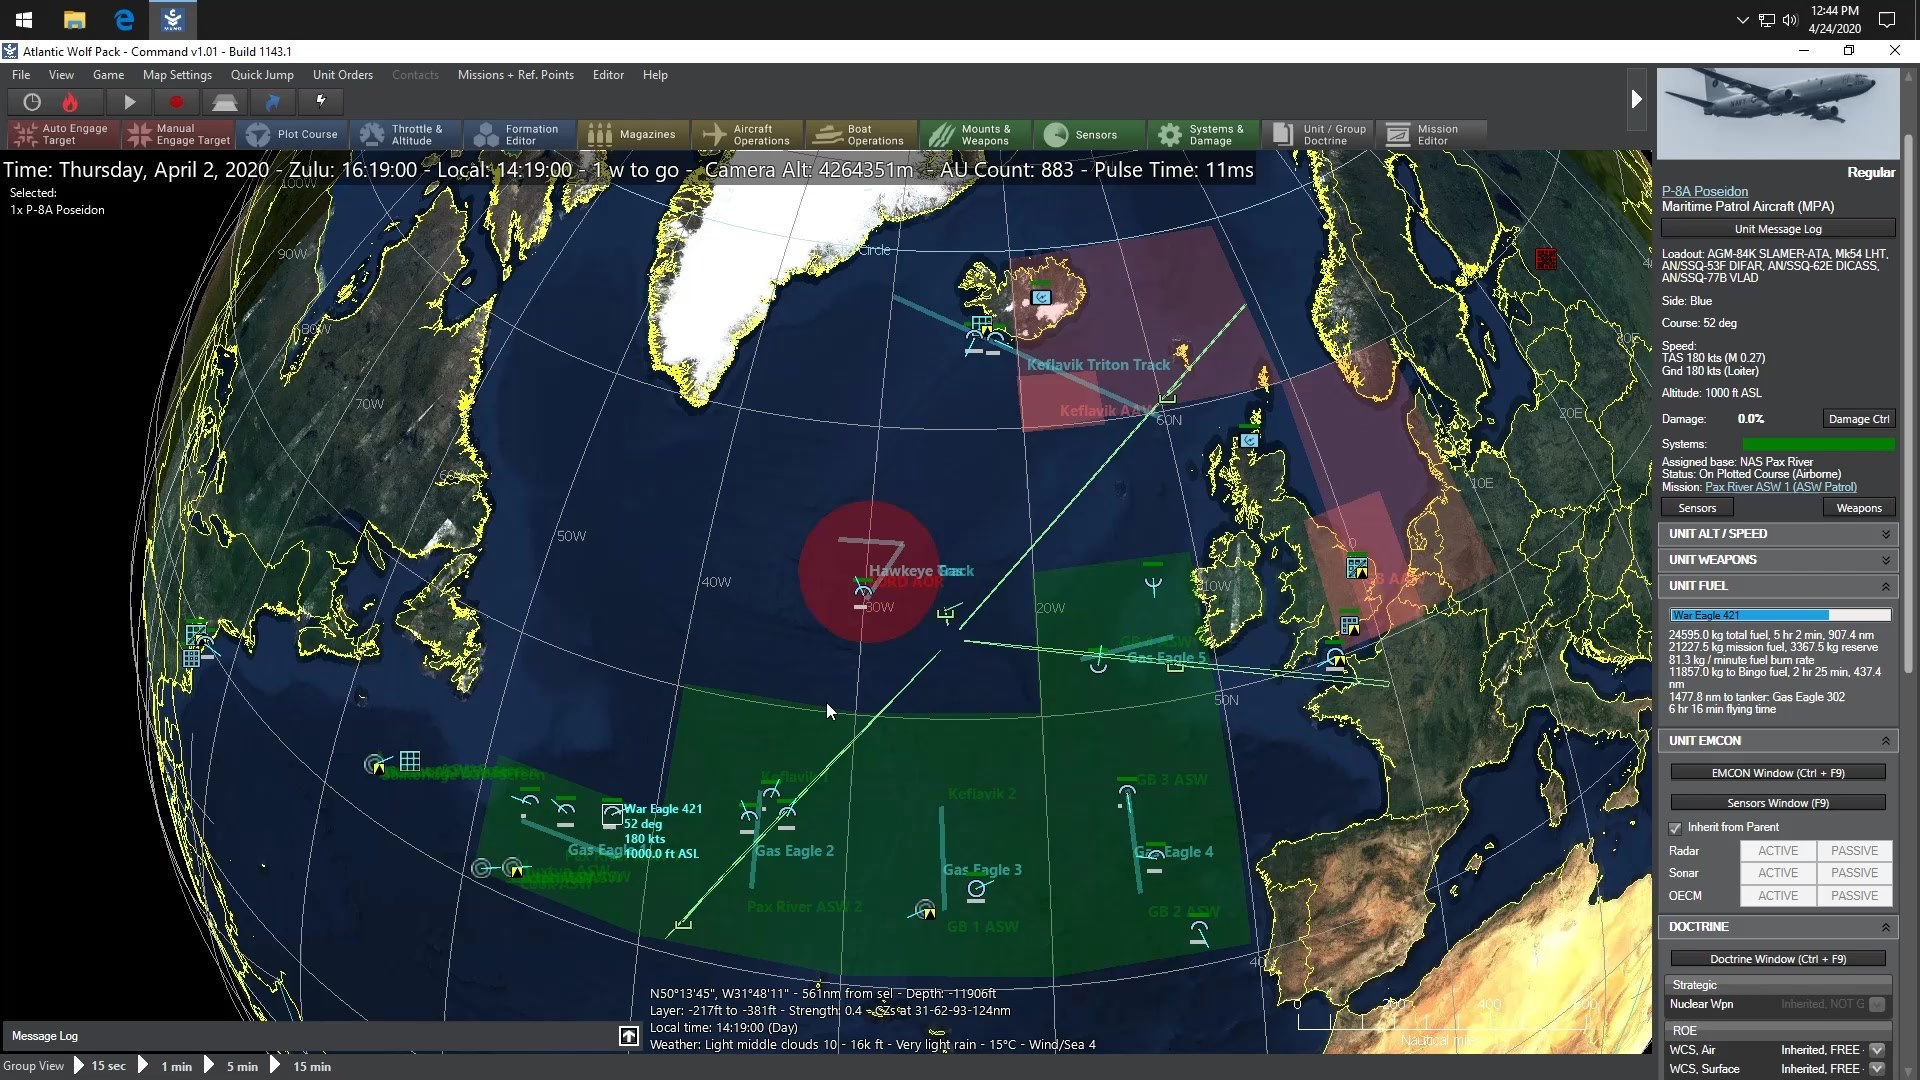This screenshot has height=1080, width=1920.
Task: Click the blue curved arrow toolbar icon
Action: coord(272,102)
